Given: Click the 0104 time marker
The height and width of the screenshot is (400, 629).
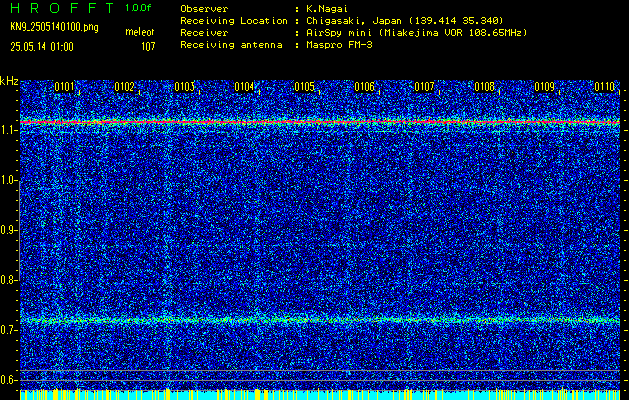Looking at the screenshot, I should point(244,87).
